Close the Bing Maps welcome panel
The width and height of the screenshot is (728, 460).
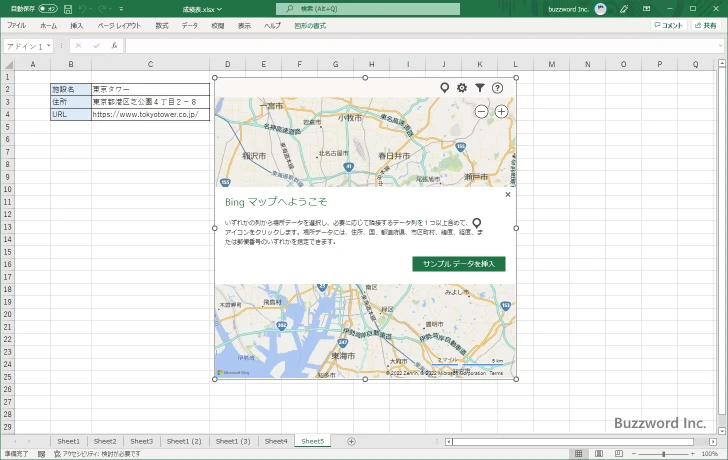pyautogui.click(x=507, y=194)
